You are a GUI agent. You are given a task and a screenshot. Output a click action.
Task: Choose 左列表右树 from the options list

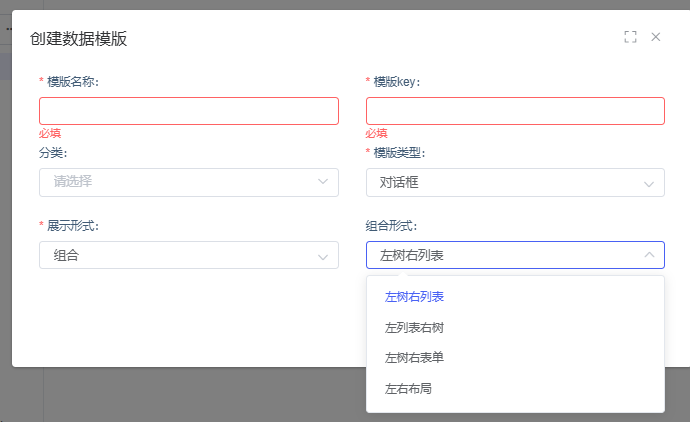tap(415, 327)
